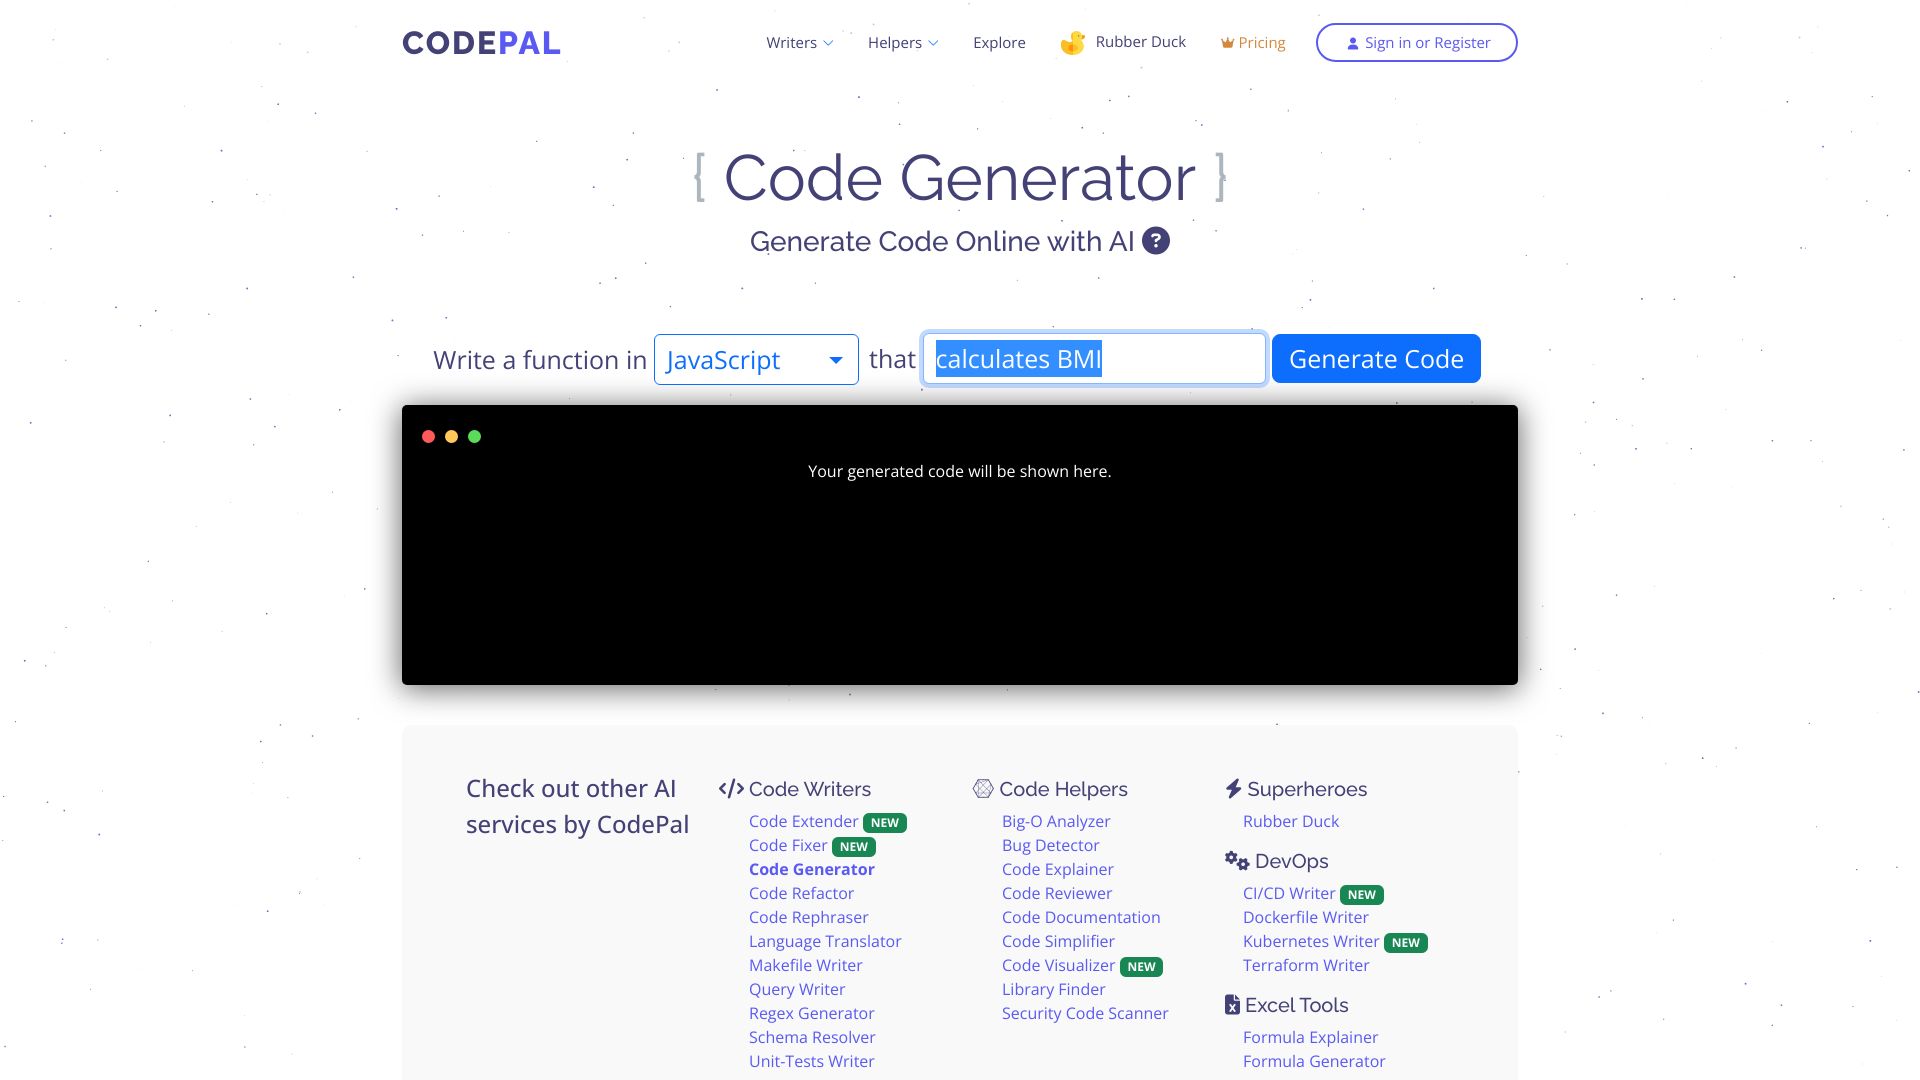The height and width of the screenshot is (1080, 1920).
Task: Expand the Writers dropdown menu
Action: [798, 41]
